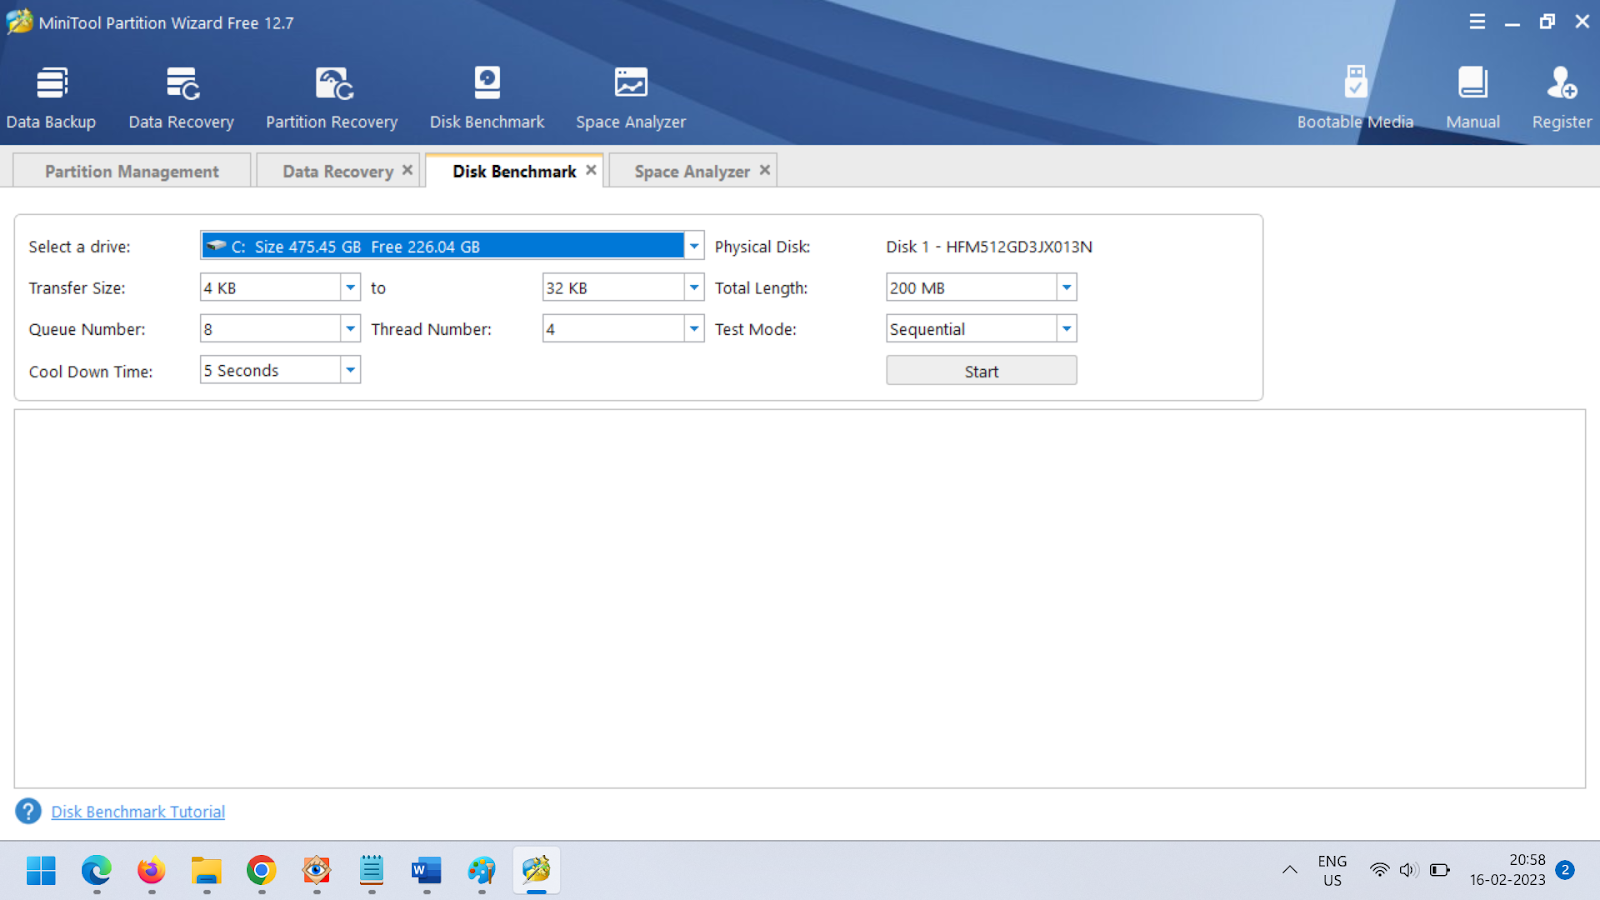Open Google Chrome from the taskbar
The image size is (1600, 900).
(x=261, y=871)
